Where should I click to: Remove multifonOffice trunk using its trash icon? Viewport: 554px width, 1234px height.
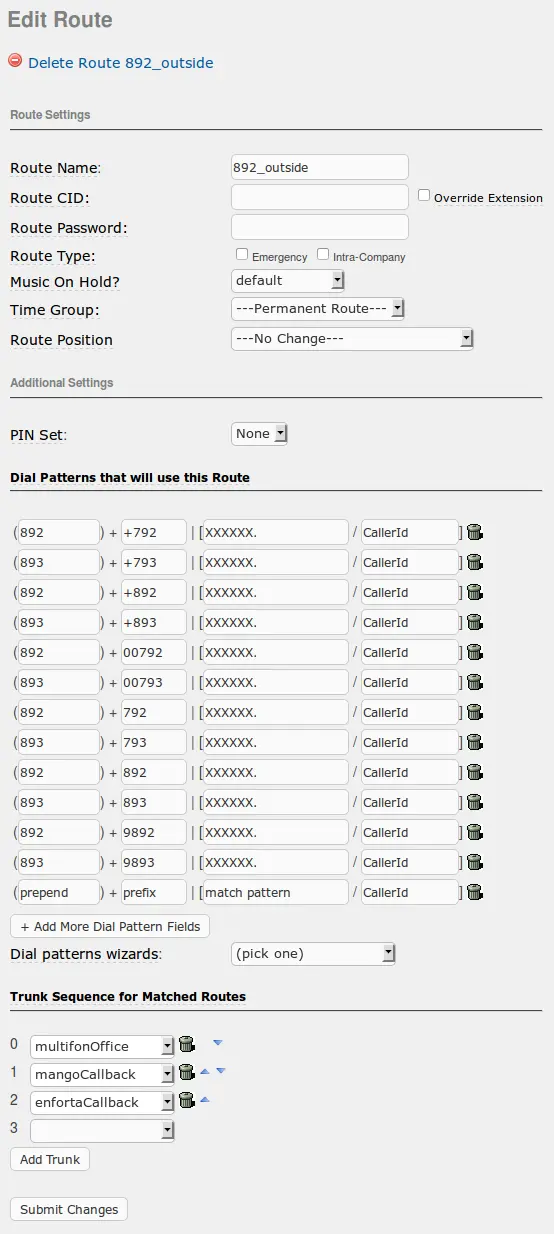(186, 1045)
